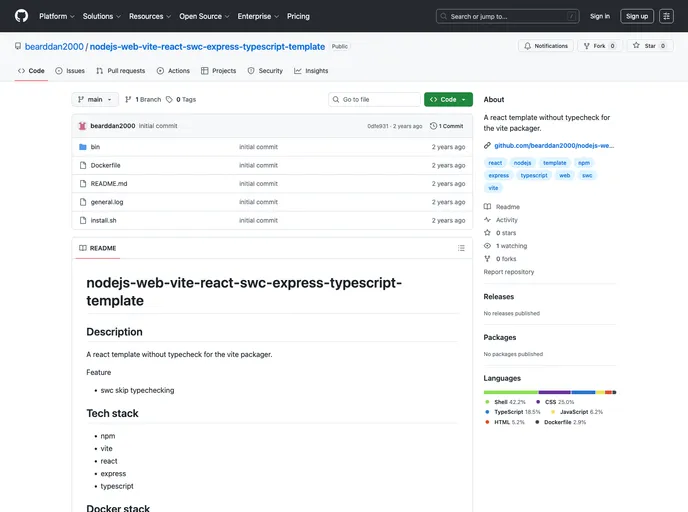Expand the Platform menu
Viewport: 688px width, 512px height.
56,16
